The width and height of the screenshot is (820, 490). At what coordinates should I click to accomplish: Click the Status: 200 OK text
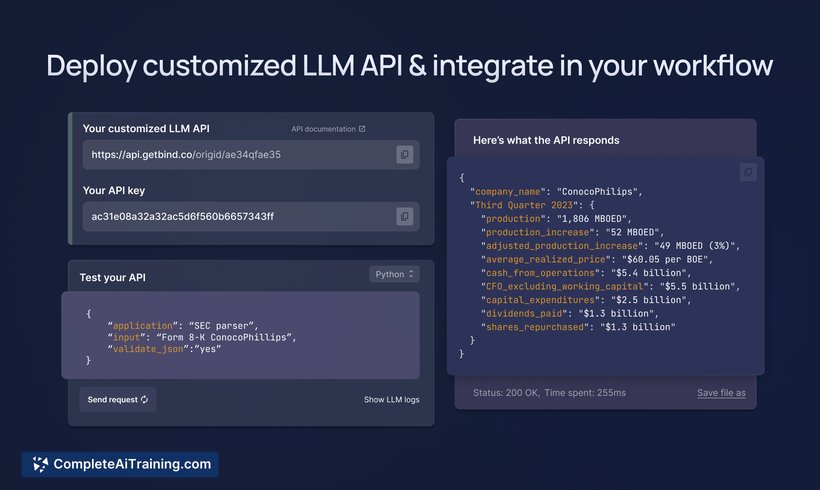[506, 393]
